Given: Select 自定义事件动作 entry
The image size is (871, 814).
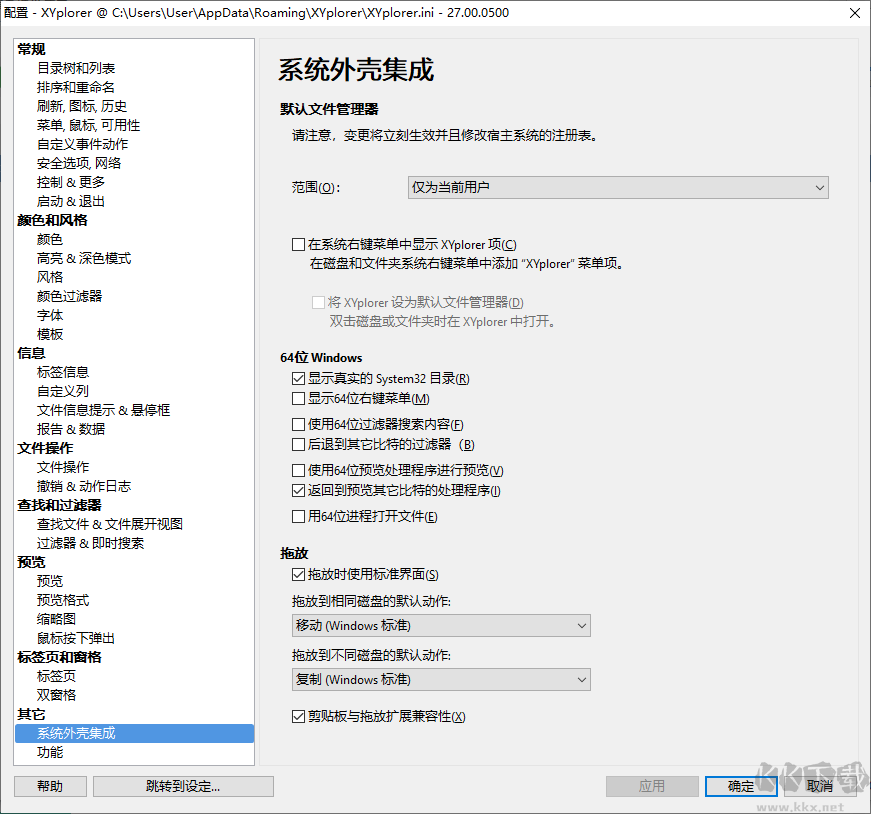Looking at the screenshot, I should (x=82, y=144).
